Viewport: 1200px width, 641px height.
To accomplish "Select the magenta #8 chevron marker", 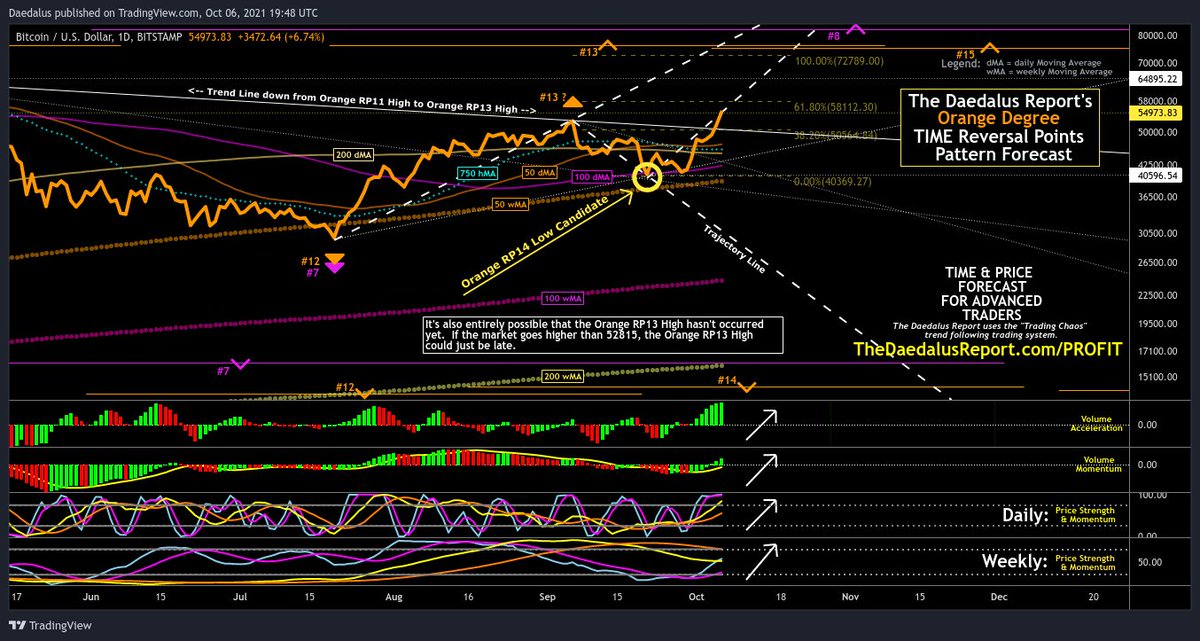I will pyautogui.click(x=856, y=28).
